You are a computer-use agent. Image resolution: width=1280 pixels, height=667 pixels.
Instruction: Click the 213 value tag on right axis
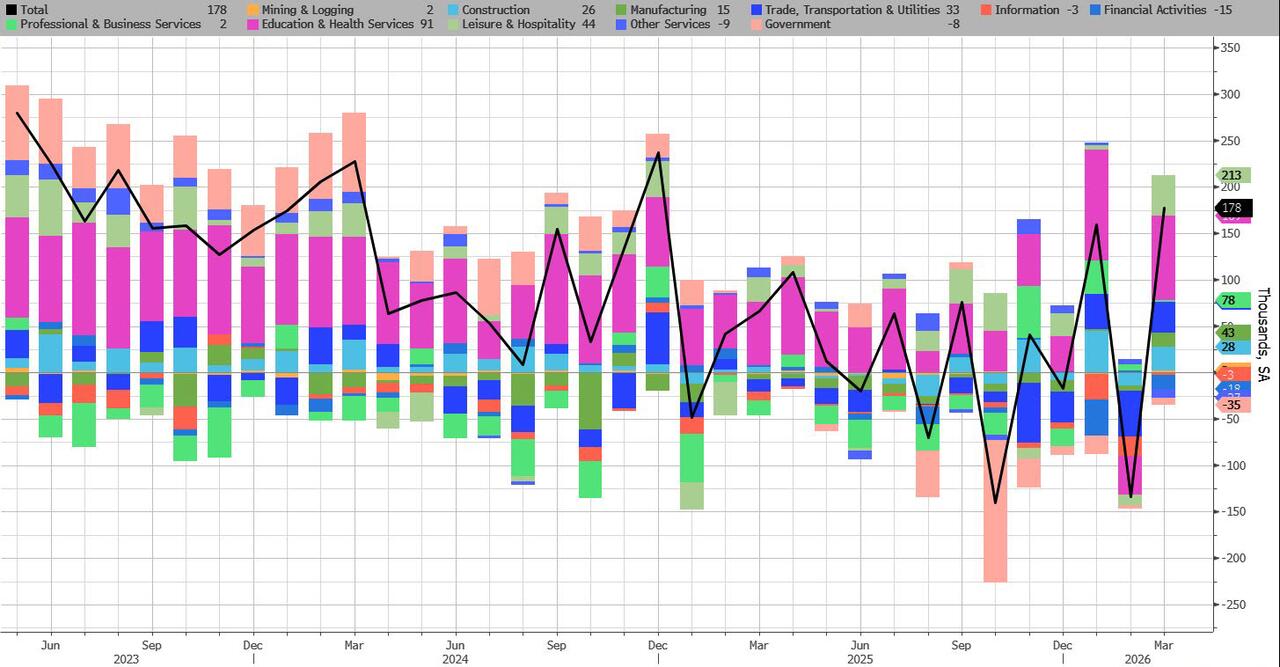pyautogui.click(x=1230, y=176)
